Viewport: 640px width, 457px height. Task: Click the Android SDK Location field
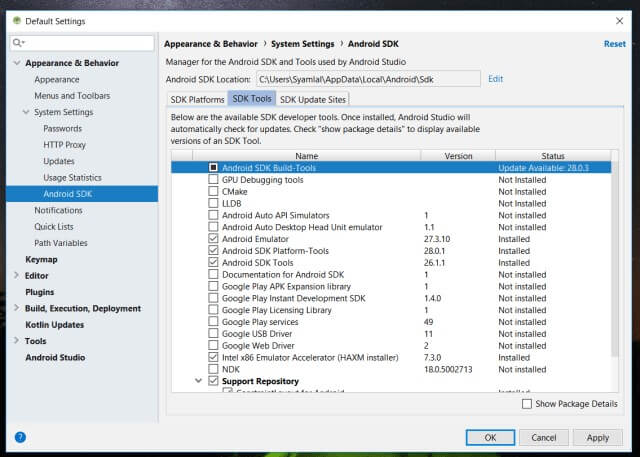[366, 78]
